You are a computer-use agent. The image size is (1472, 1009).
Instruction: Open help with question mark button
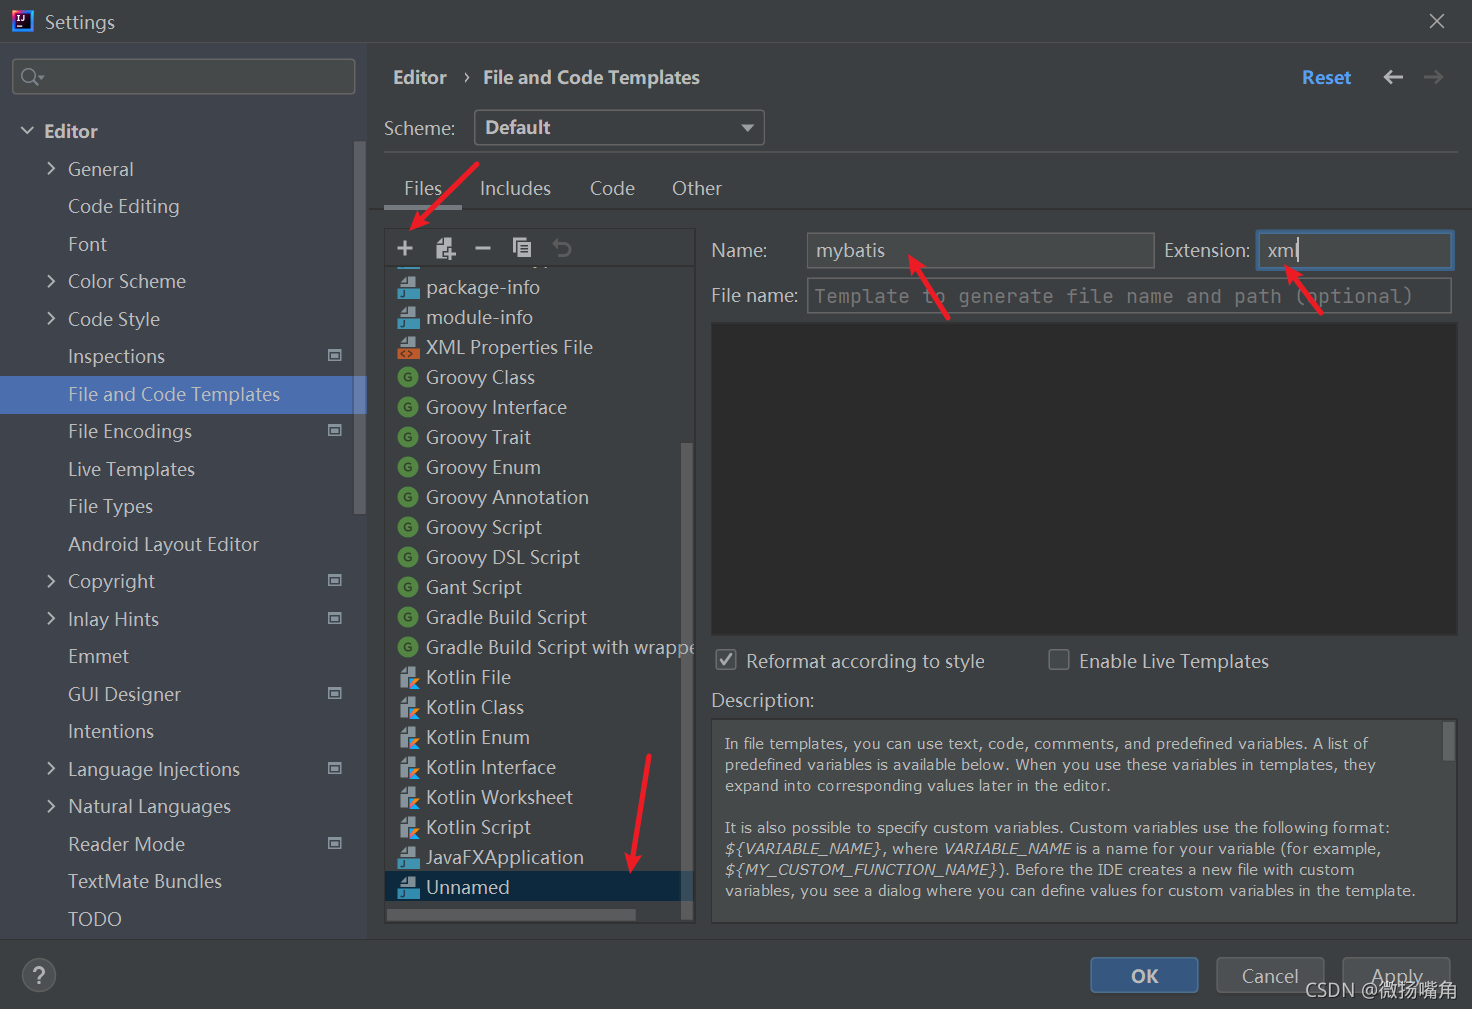(39, 975)
